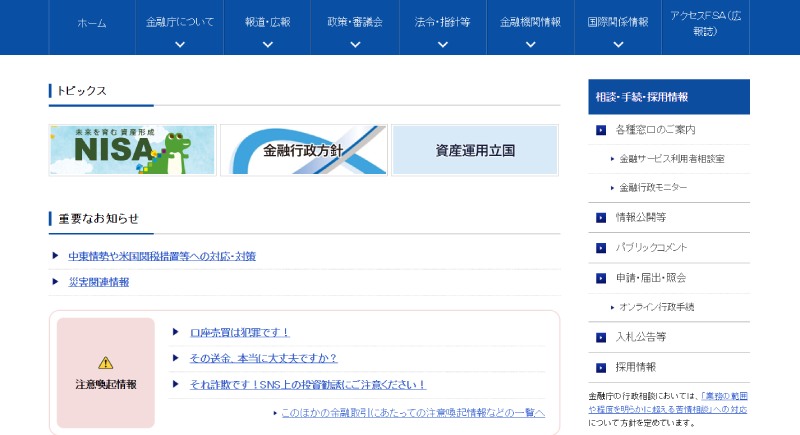Open the 法令・指針等 menu
Screen dimensions: 800x435
(x=442, y=22)
